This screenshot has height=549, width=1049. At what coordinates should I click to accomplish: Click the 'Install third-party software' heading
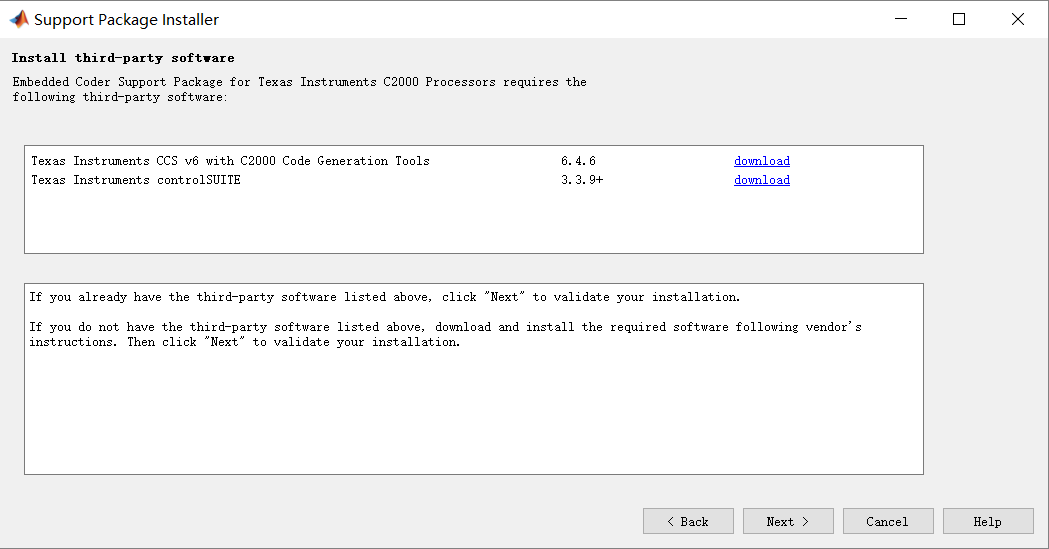(x=123, y=58)
